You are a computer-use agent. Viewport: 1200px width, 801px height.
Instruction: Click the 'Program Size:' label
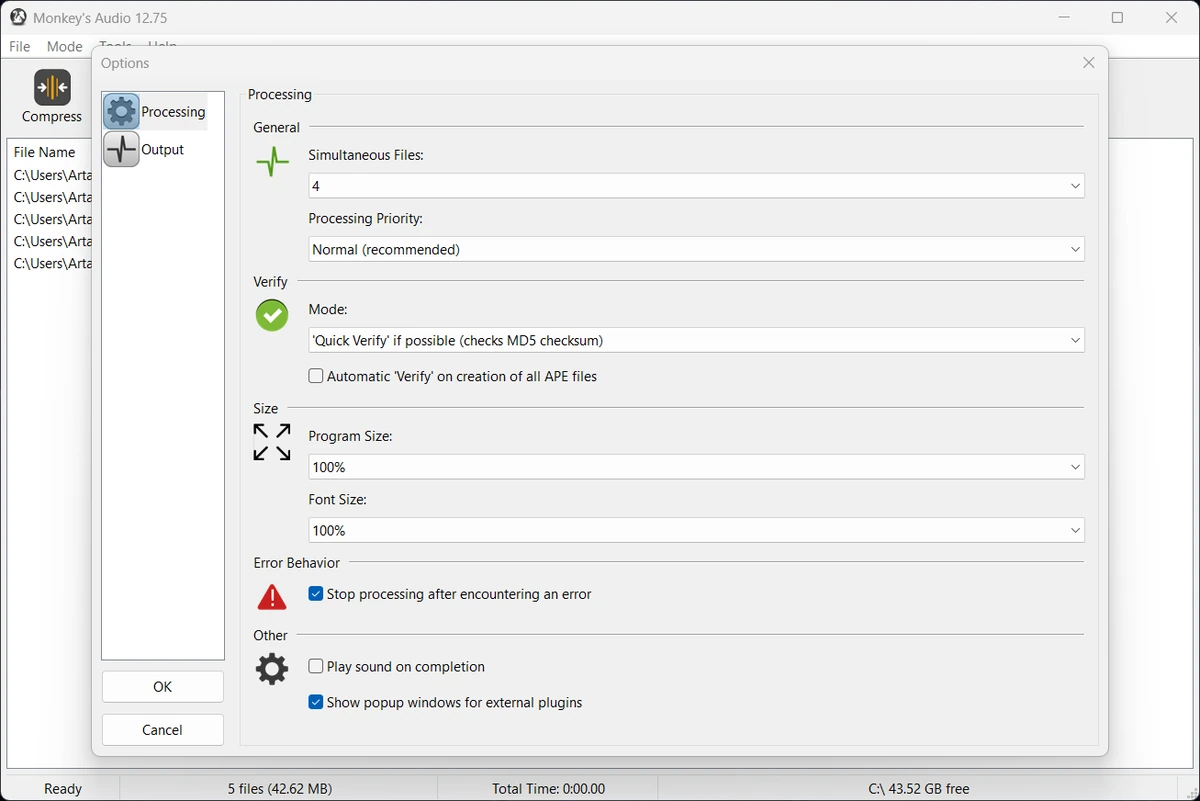[x=350, y=436]
